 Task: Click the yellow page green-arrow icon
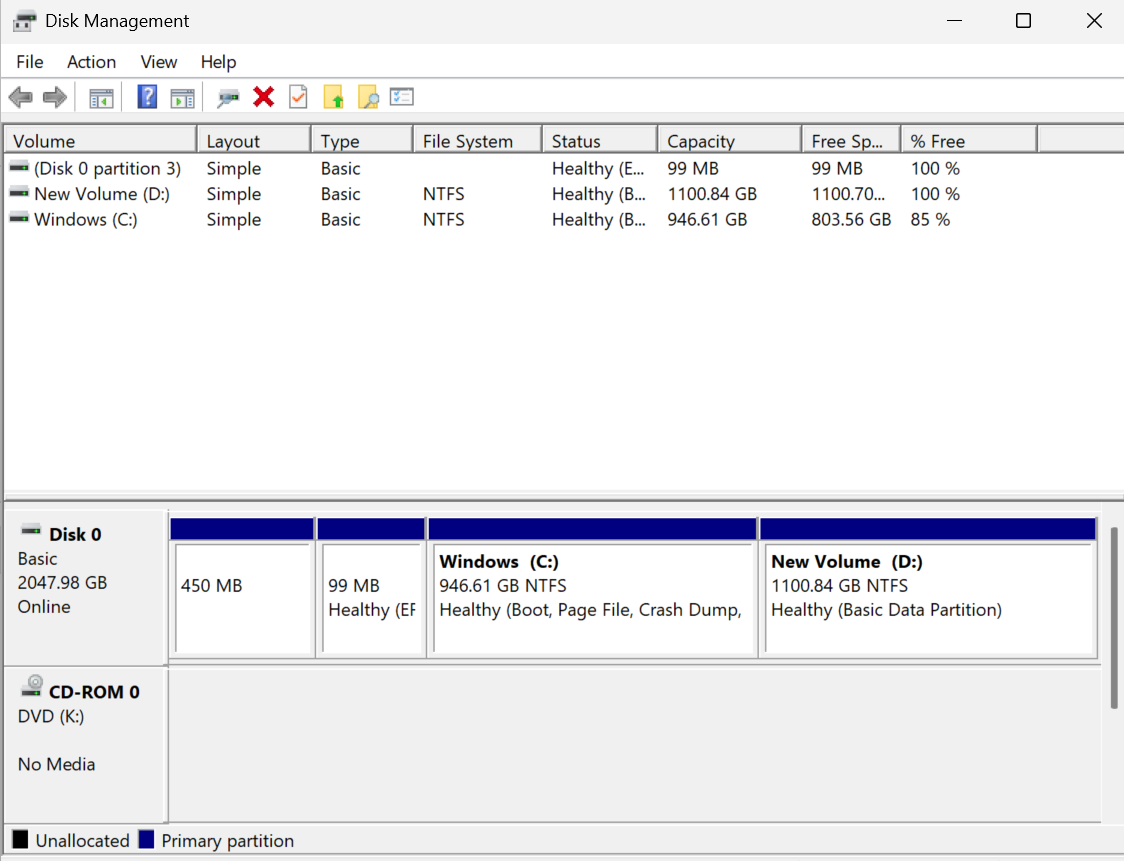(x=333, y=97)
